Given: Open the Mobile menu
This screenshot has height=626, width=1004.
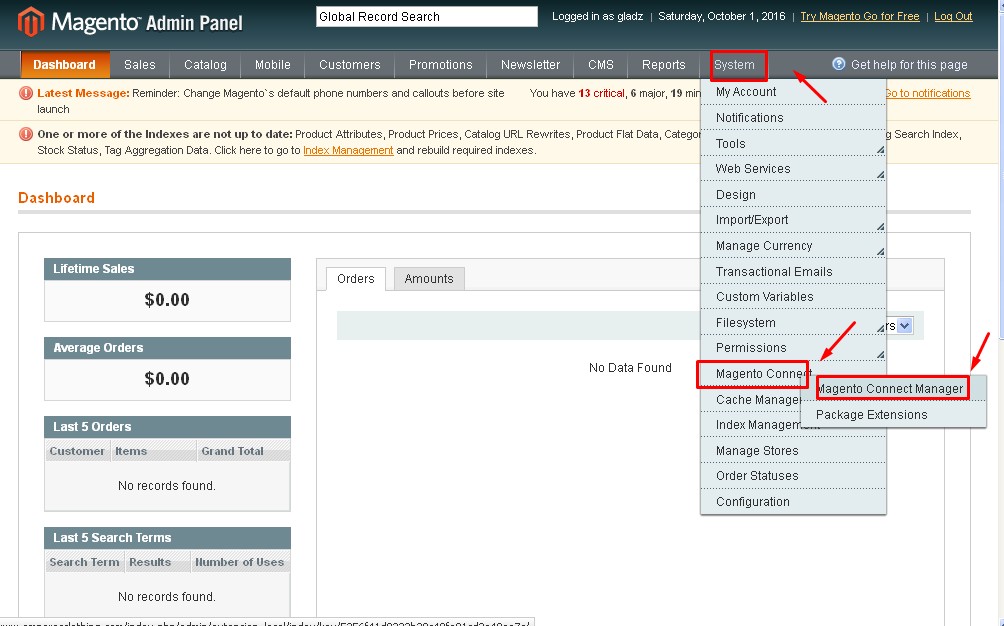Looking at the screenshot, I should (272, 65).
